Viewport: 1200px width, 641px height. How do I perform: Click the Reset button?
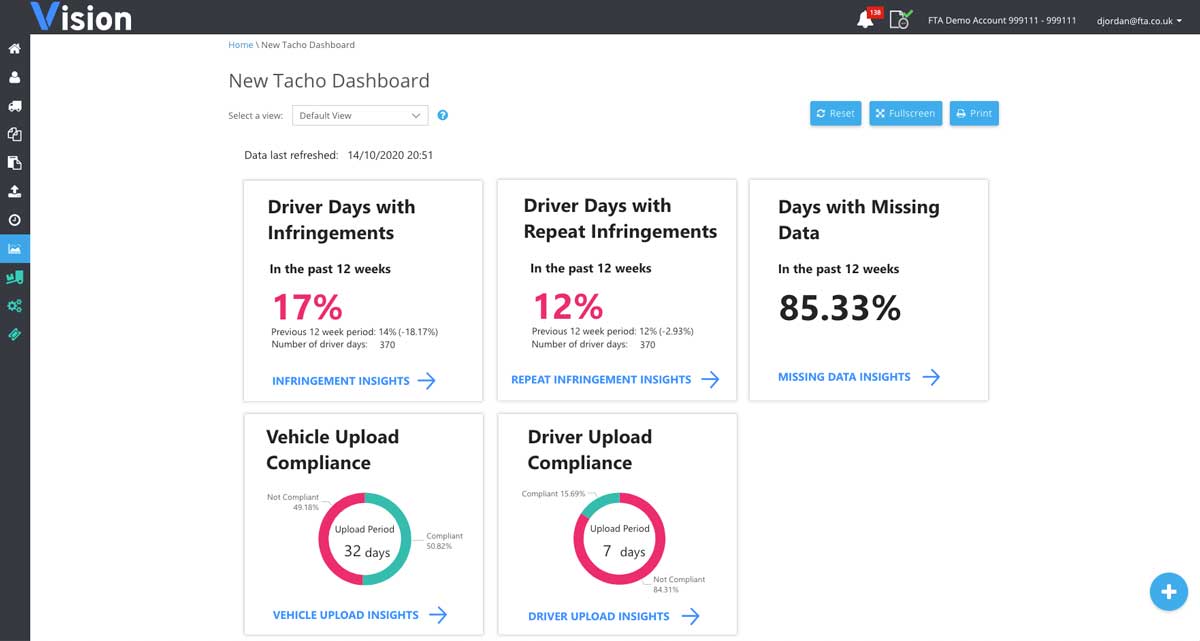835,114
